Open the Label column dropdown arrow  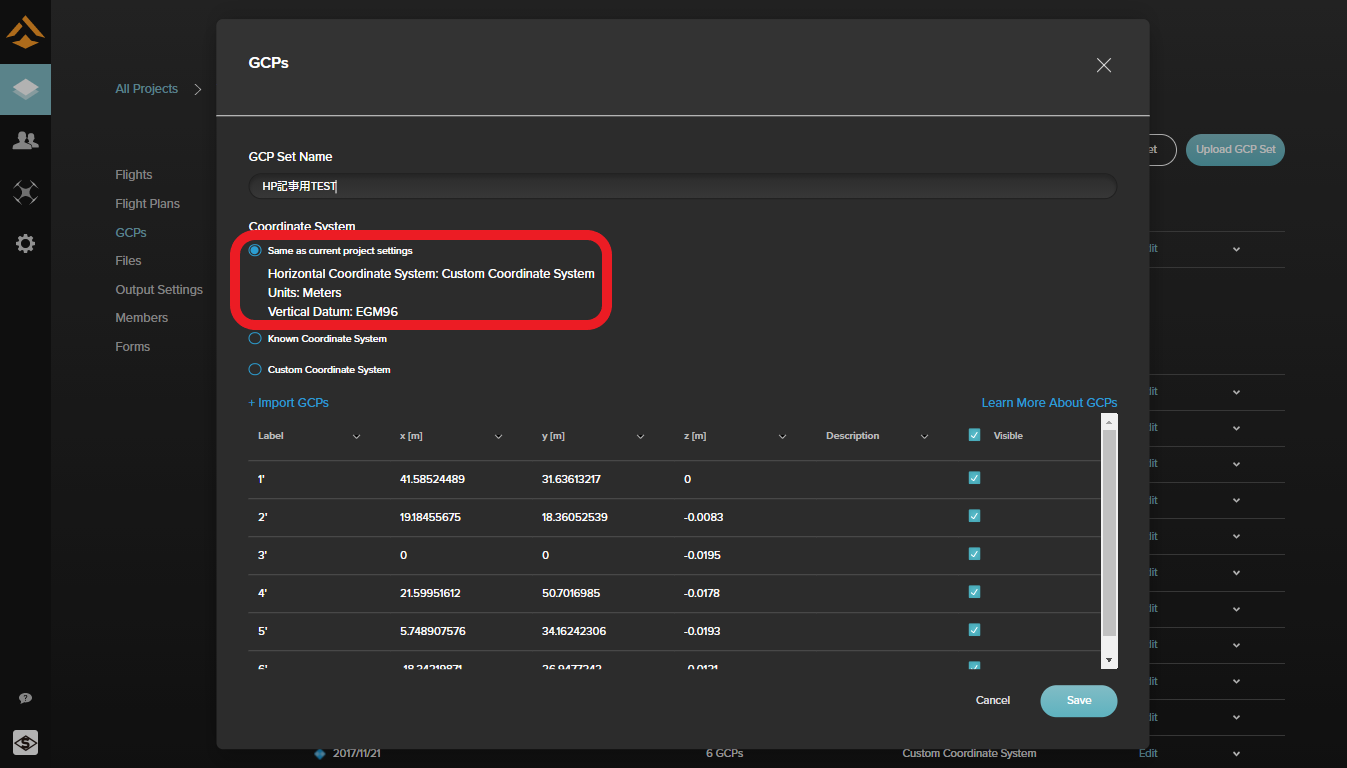(x=356, y=436)
